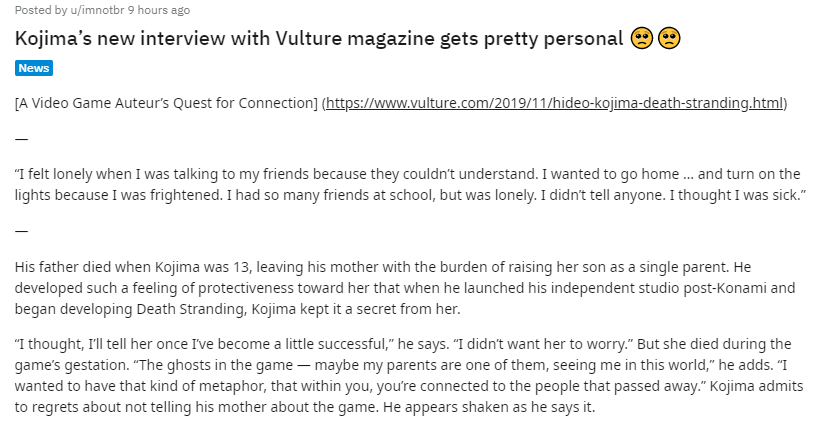836x429 pixels.
Task: Click the 'Posted by' label text
Action: pyautogui.click(x=41, y=10)
